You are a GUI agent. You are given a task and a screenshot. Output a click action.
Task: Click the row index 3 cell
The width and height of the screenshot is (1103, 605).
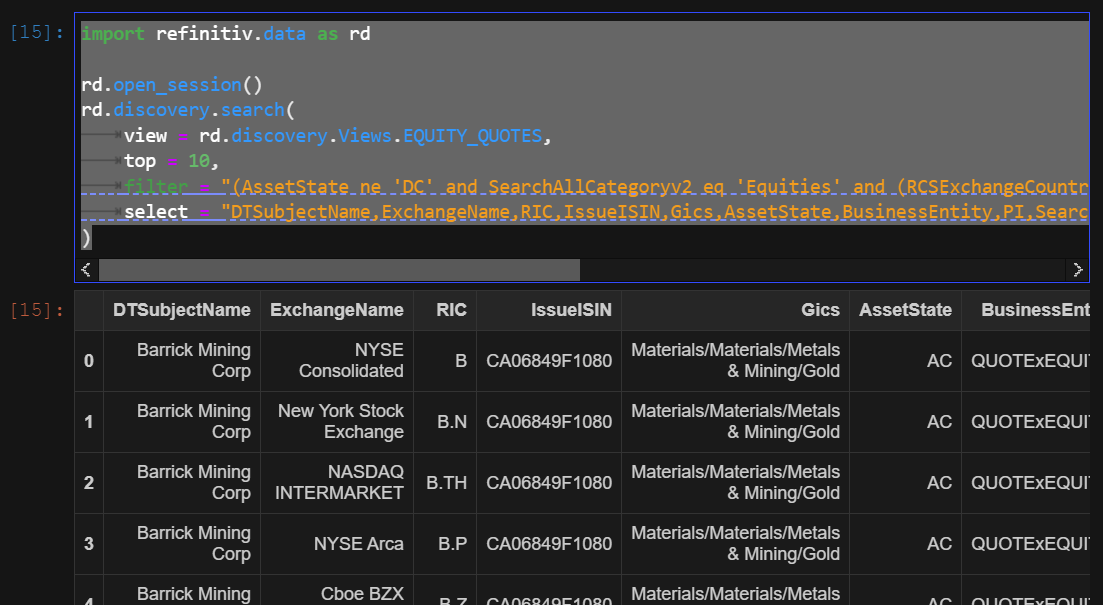tap(89, 544)
